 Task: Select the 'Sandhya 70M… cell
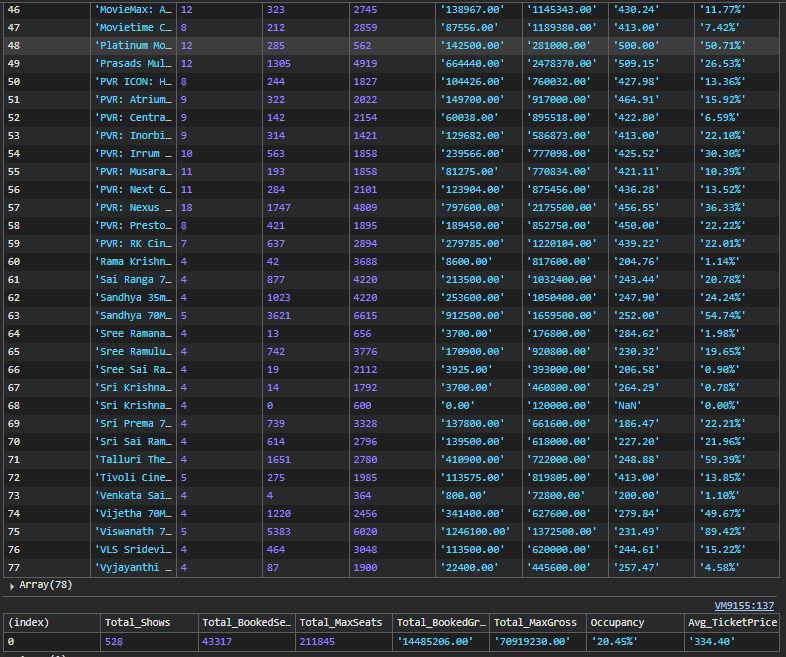click(x=133, y=316)
